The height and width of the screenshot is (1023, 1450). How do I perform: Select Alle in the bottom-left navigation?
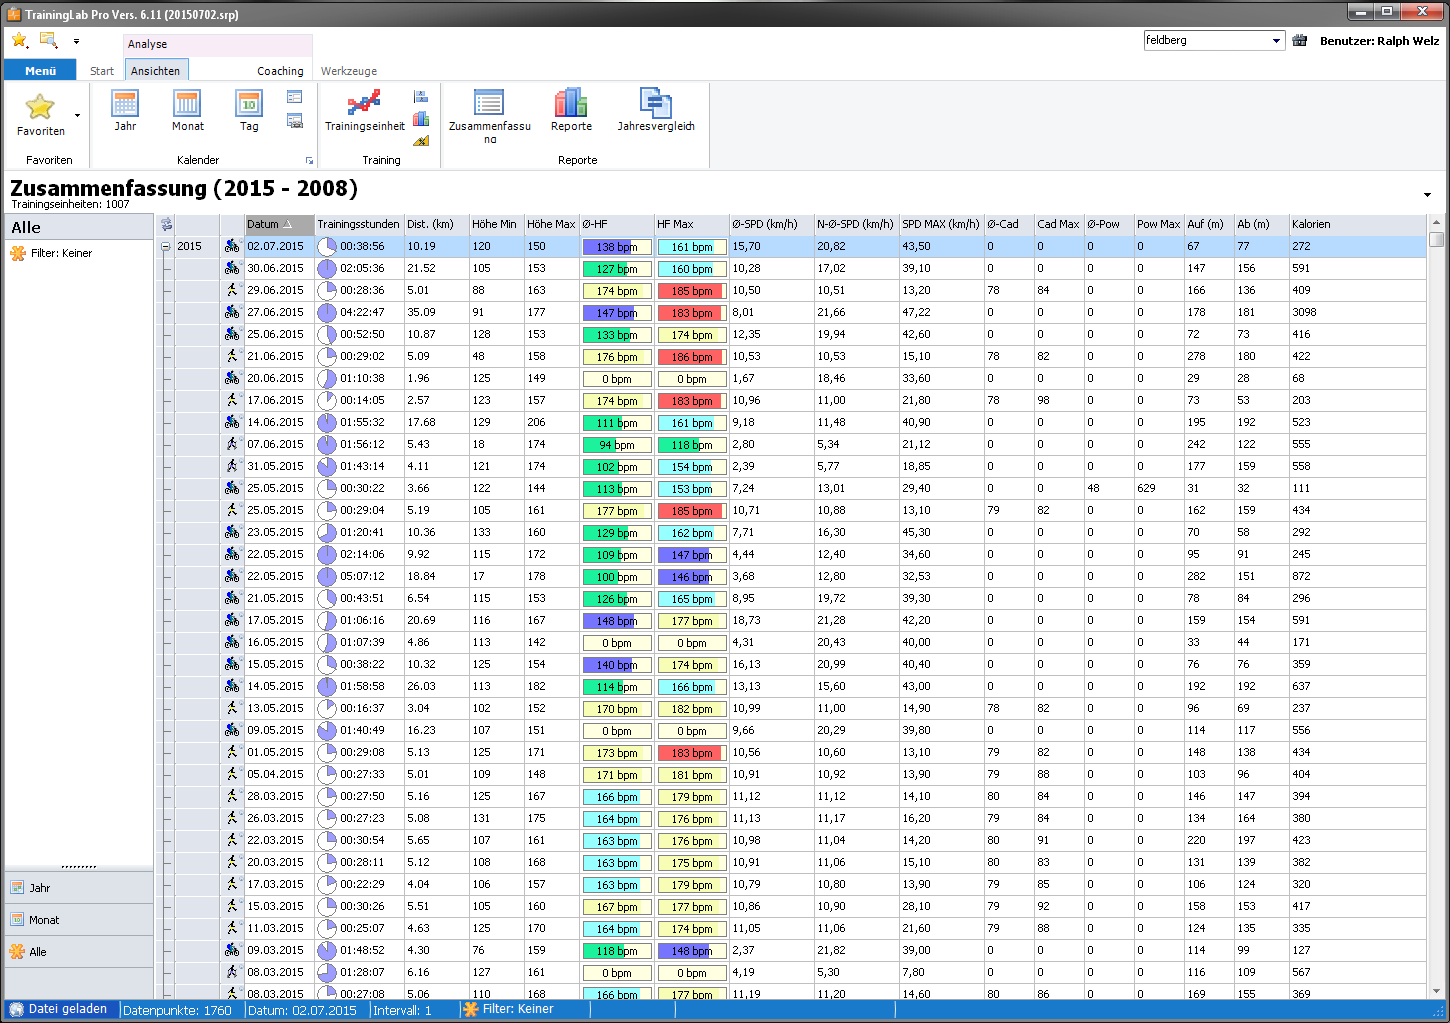click(x=79, y=952)
